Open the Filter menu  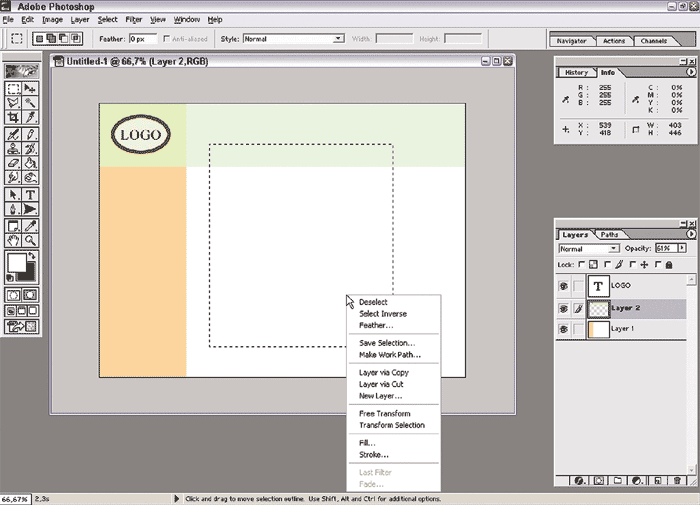click(133, 19)
